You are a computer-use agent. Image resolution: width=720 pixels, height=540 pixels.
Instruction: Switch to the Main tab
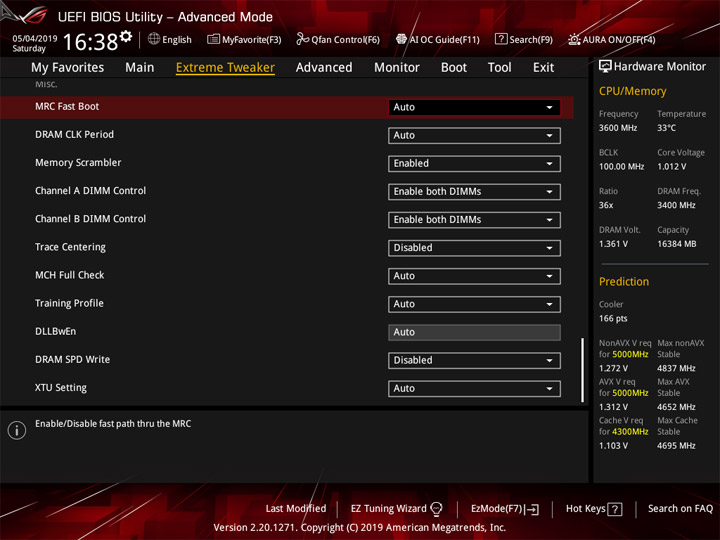[140, 68]
